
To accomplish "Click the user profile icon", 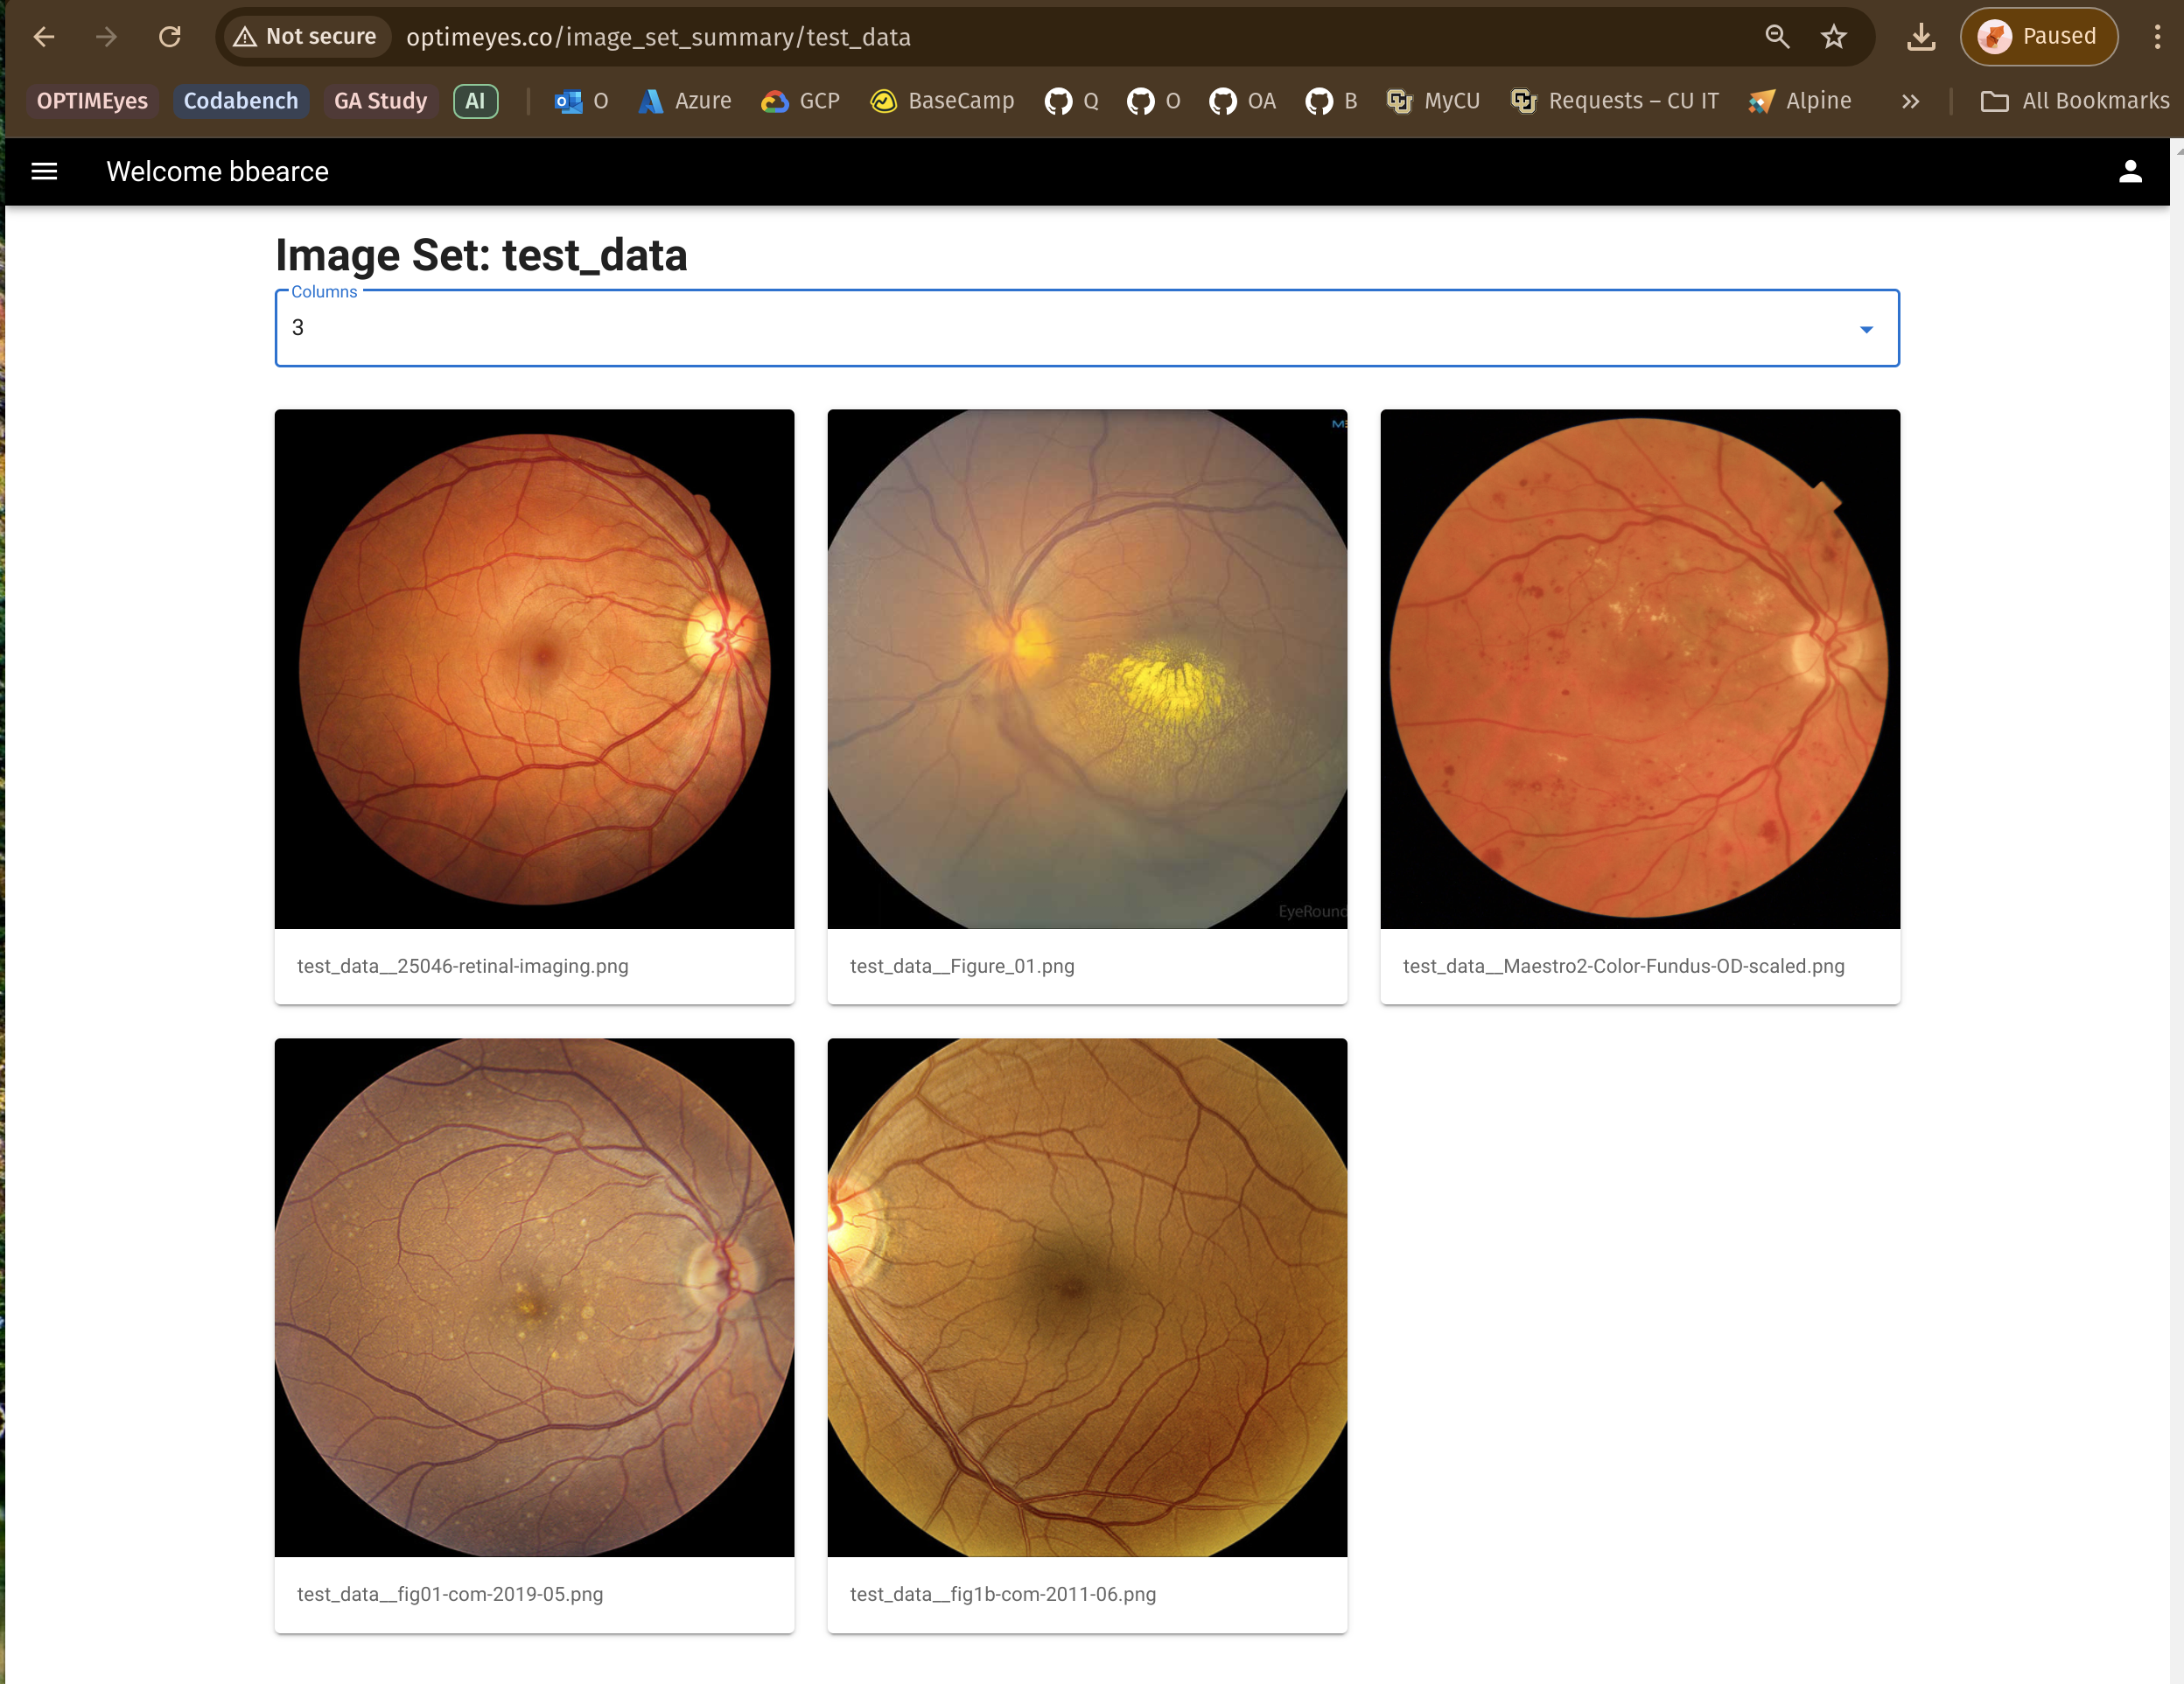I will pos(2129,170).
